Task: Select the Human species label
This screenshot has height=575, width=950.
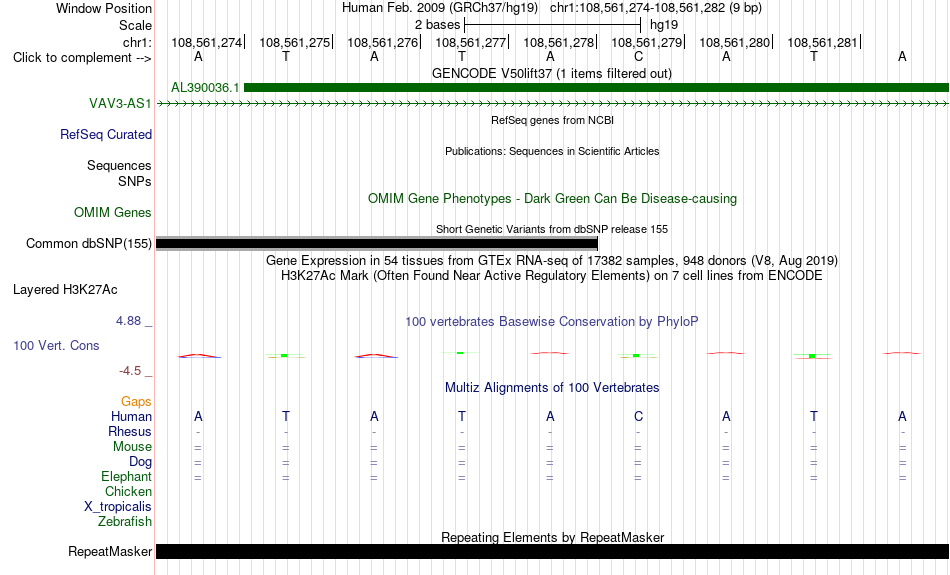Action: pyautogui.click(x=131, y=416)
